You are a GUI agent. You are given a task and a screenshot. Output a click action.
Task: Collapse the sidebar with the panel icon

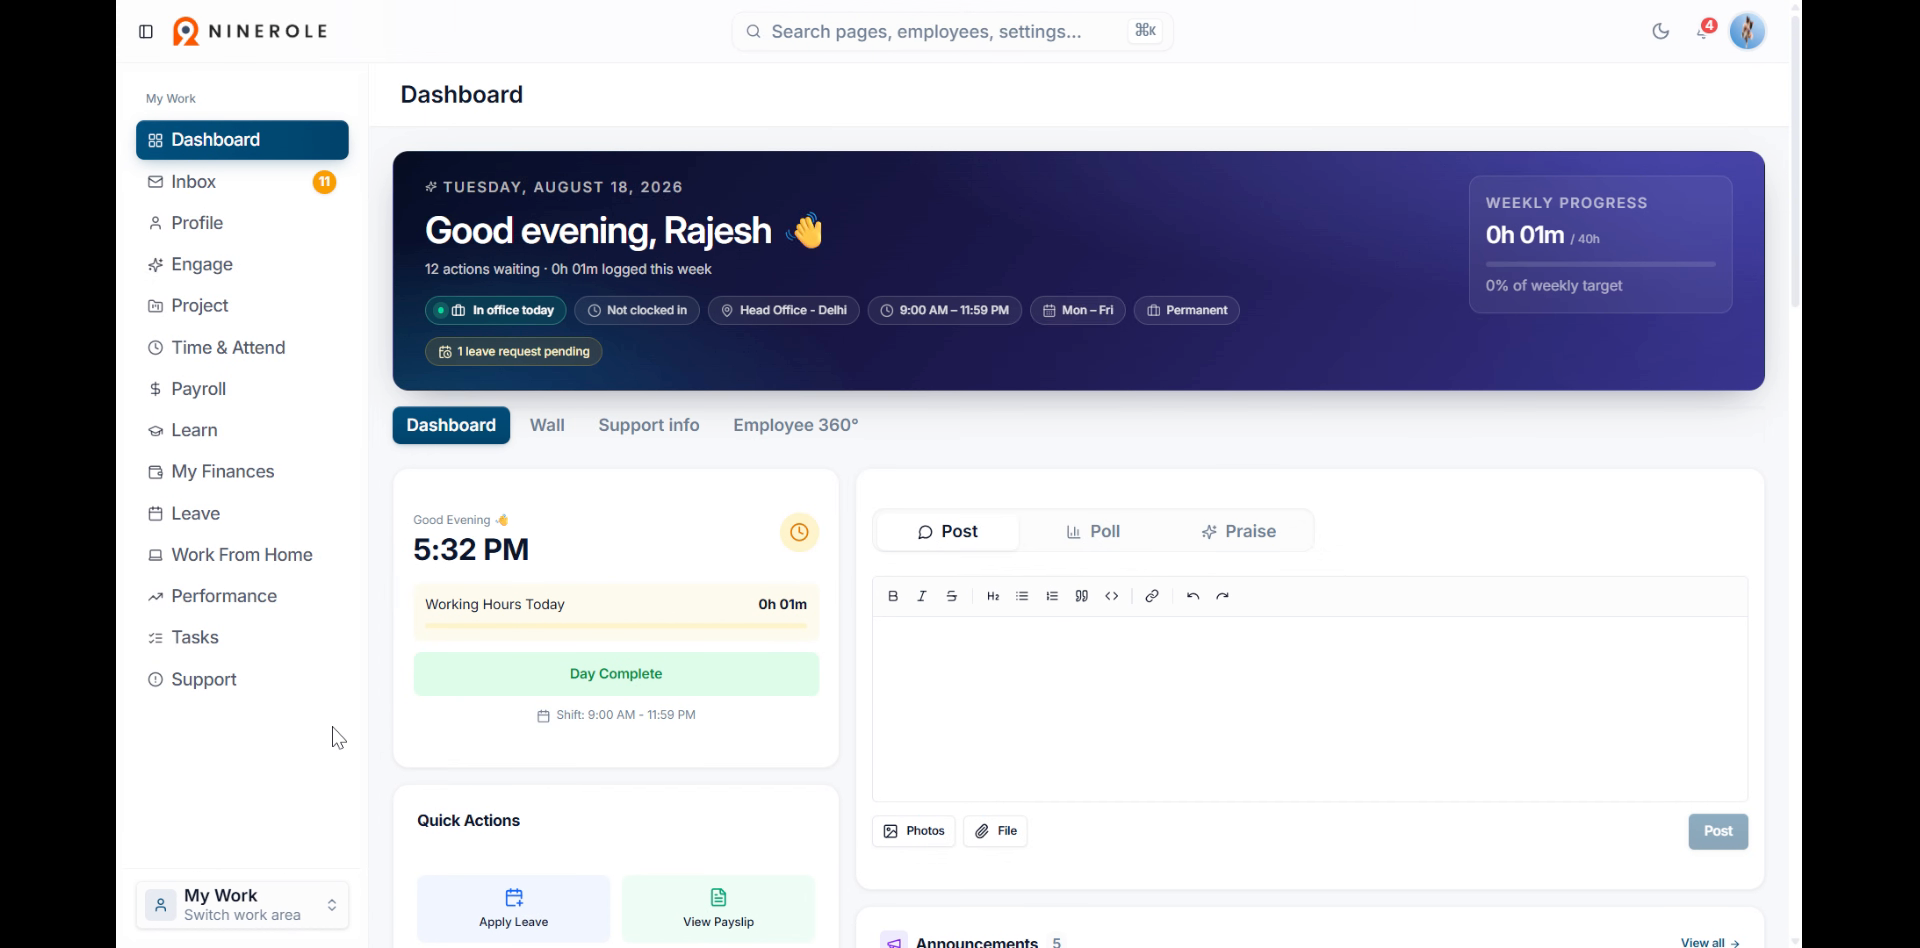pyautogui.click(x=146, y=32)
